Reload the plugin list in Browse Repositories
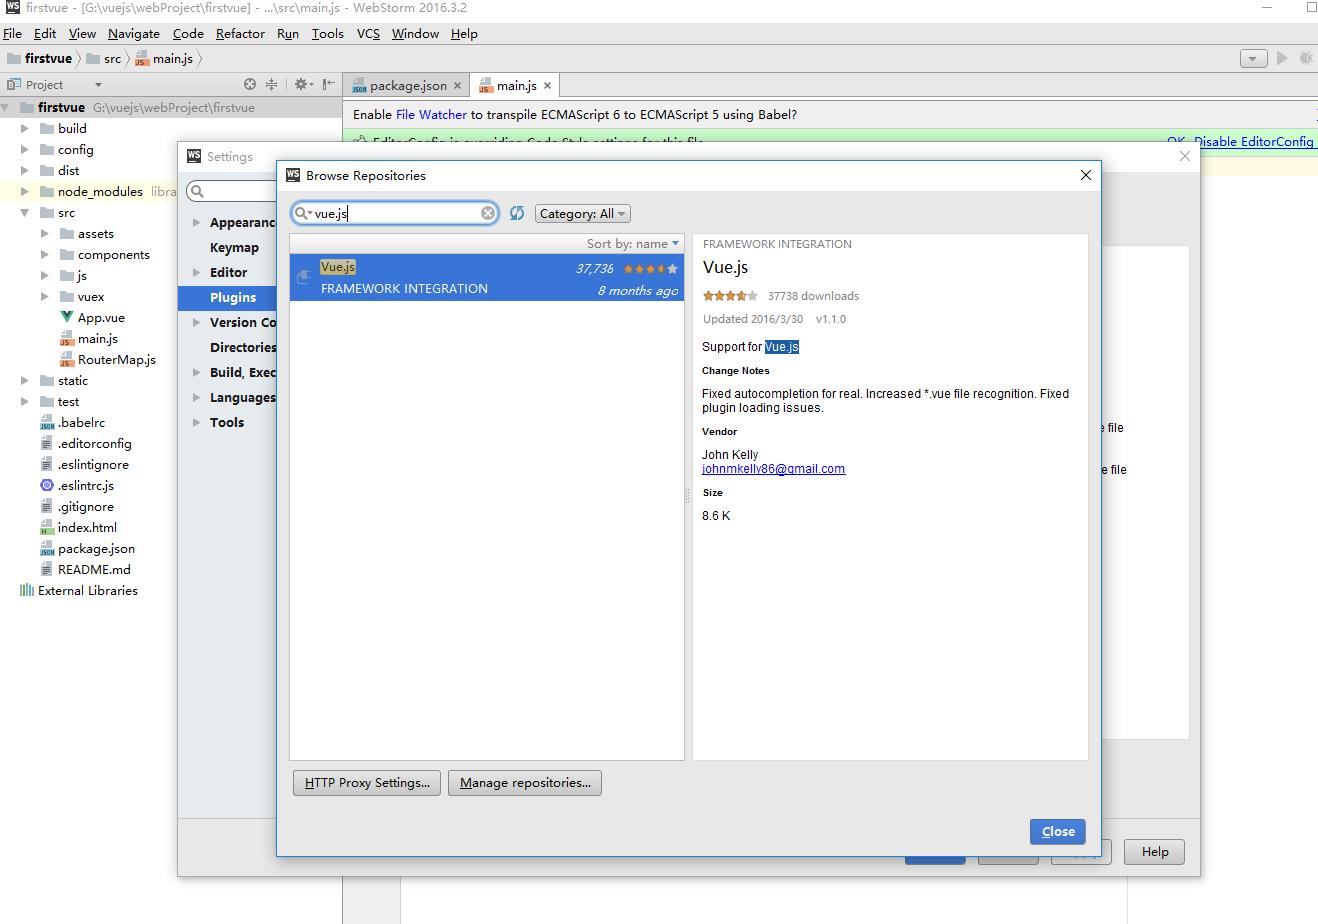Screen dimensions: 1318x924 coord(517,213)
